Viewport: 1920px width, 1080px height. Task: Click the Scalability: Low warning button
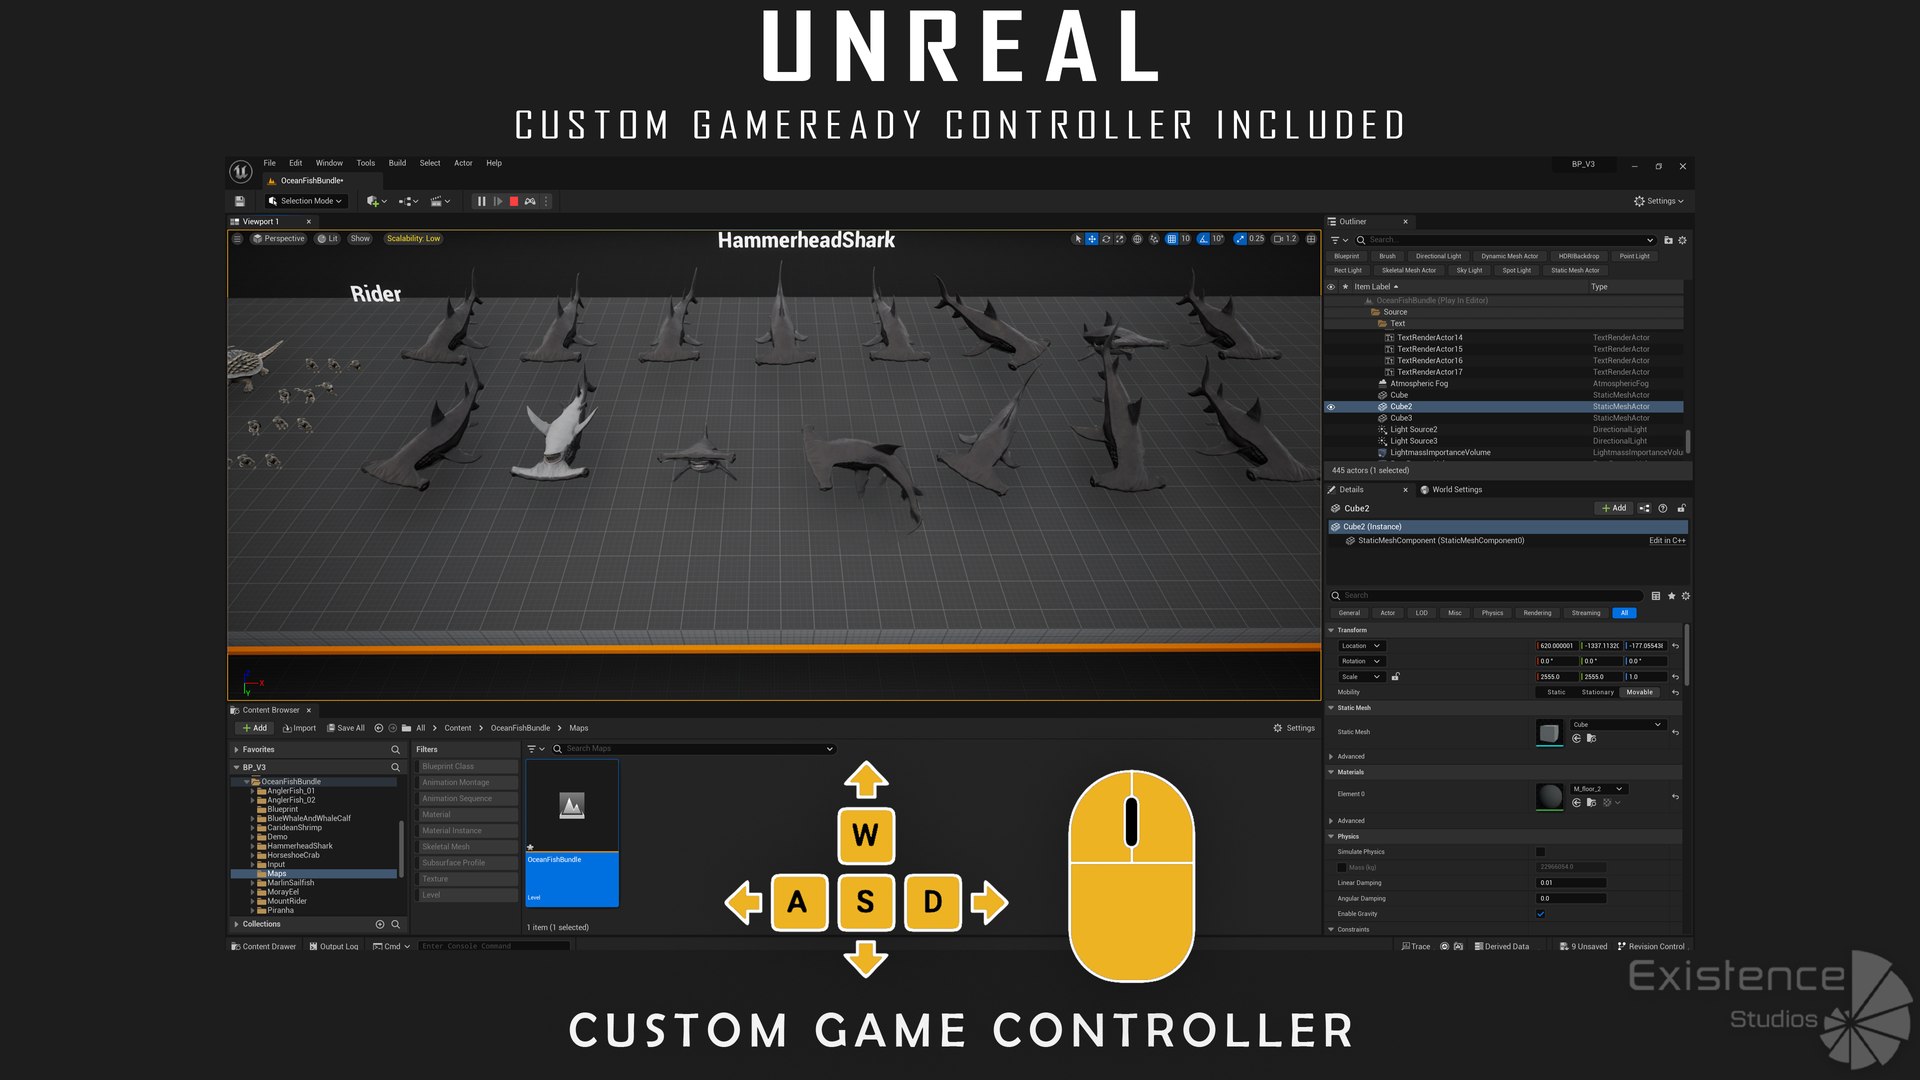point(414,239)
